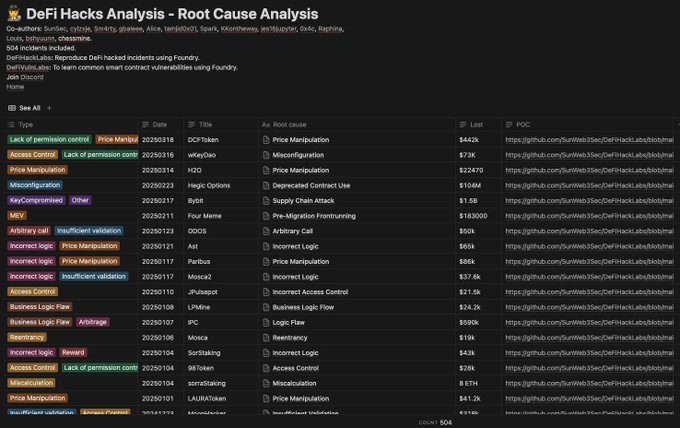Viewport: 680px width, 428px height.
Task: Click page icon of Arbitrary Call root cause
Action: click(266, 231)
